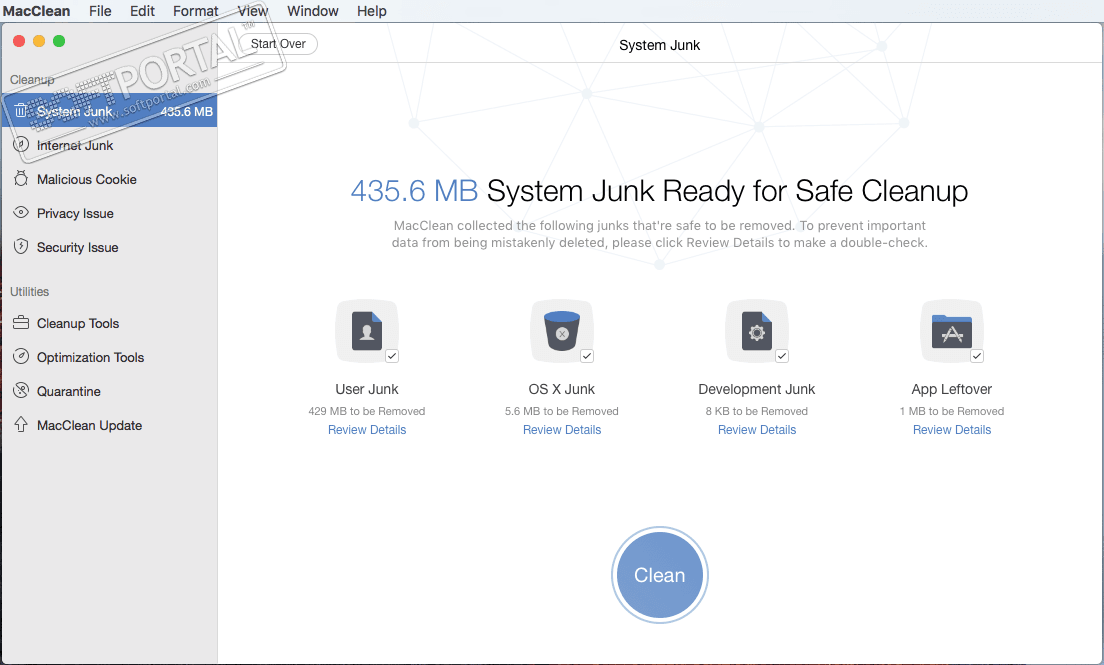Open the Window menu
The width and height of the screenshot is (1104, 665).
(313, 11)
